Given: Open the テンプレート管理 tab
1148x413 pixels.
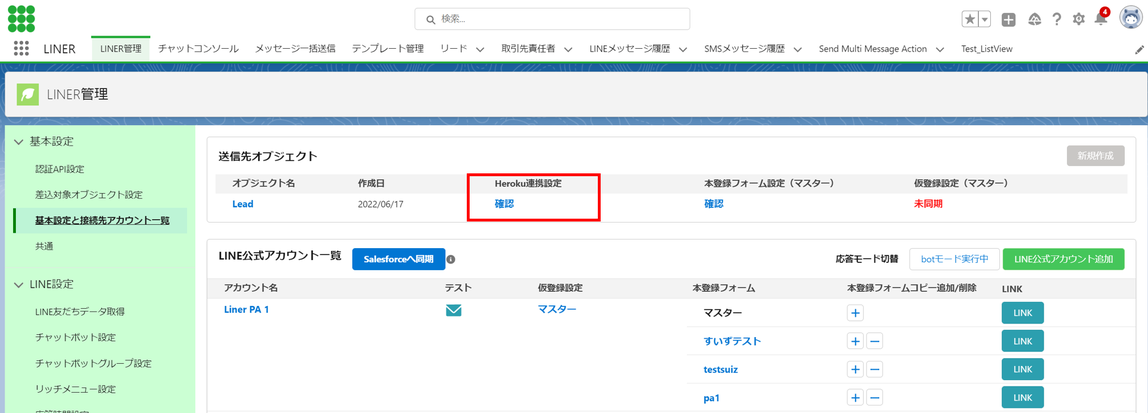Looking at the screenshot, I should (387, 49).
